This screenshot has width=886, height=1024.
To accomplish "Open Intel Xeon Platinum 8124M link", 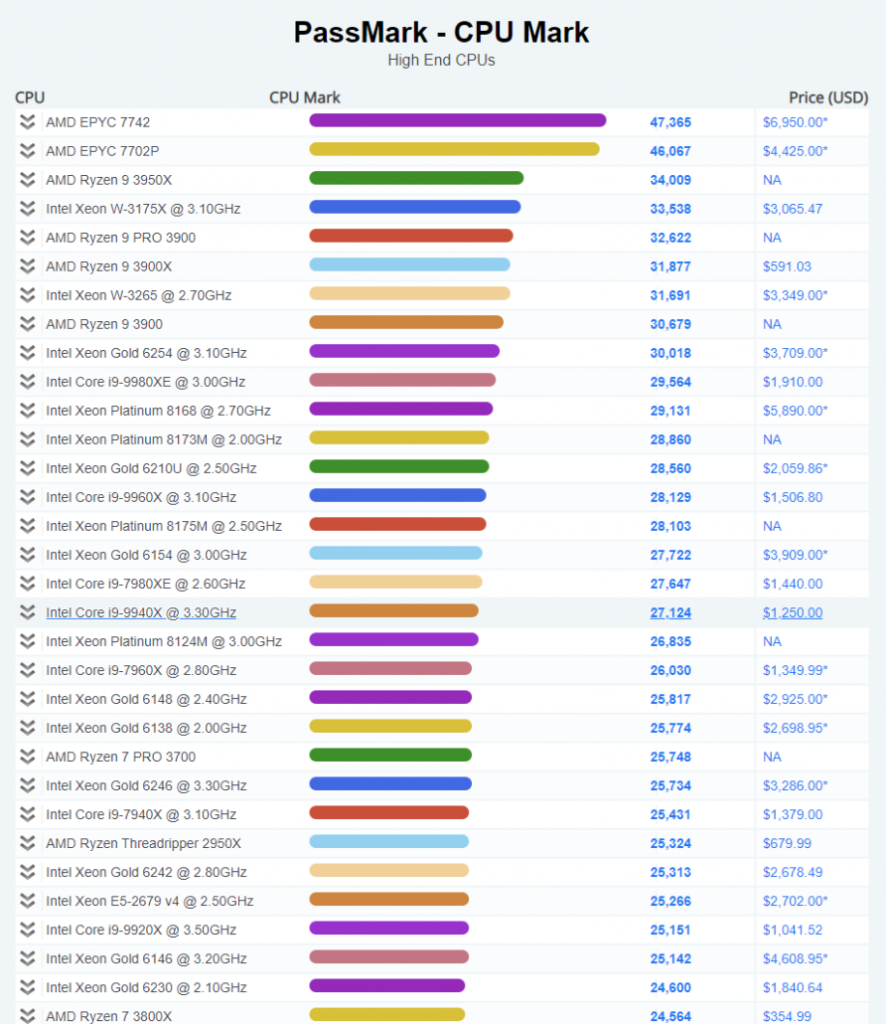I will 164,641.
